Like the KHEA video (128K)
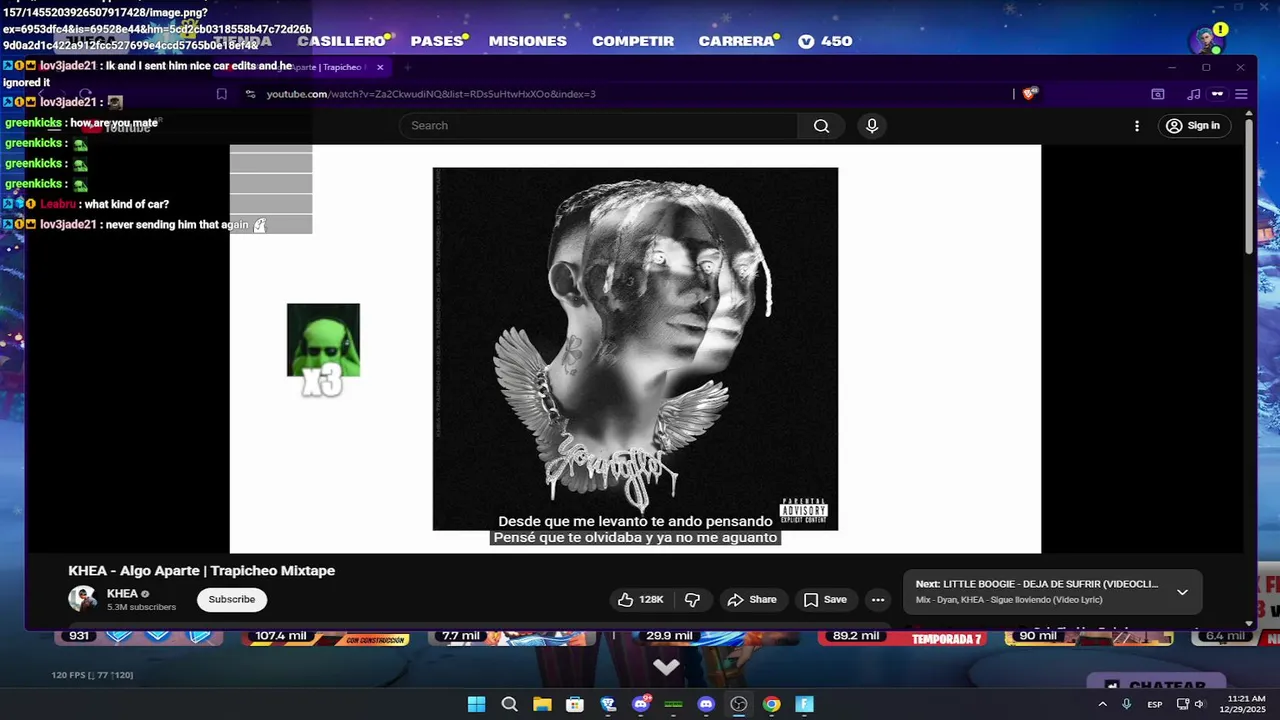Screen dimensions: 1280x720 [x=641, y=600]
